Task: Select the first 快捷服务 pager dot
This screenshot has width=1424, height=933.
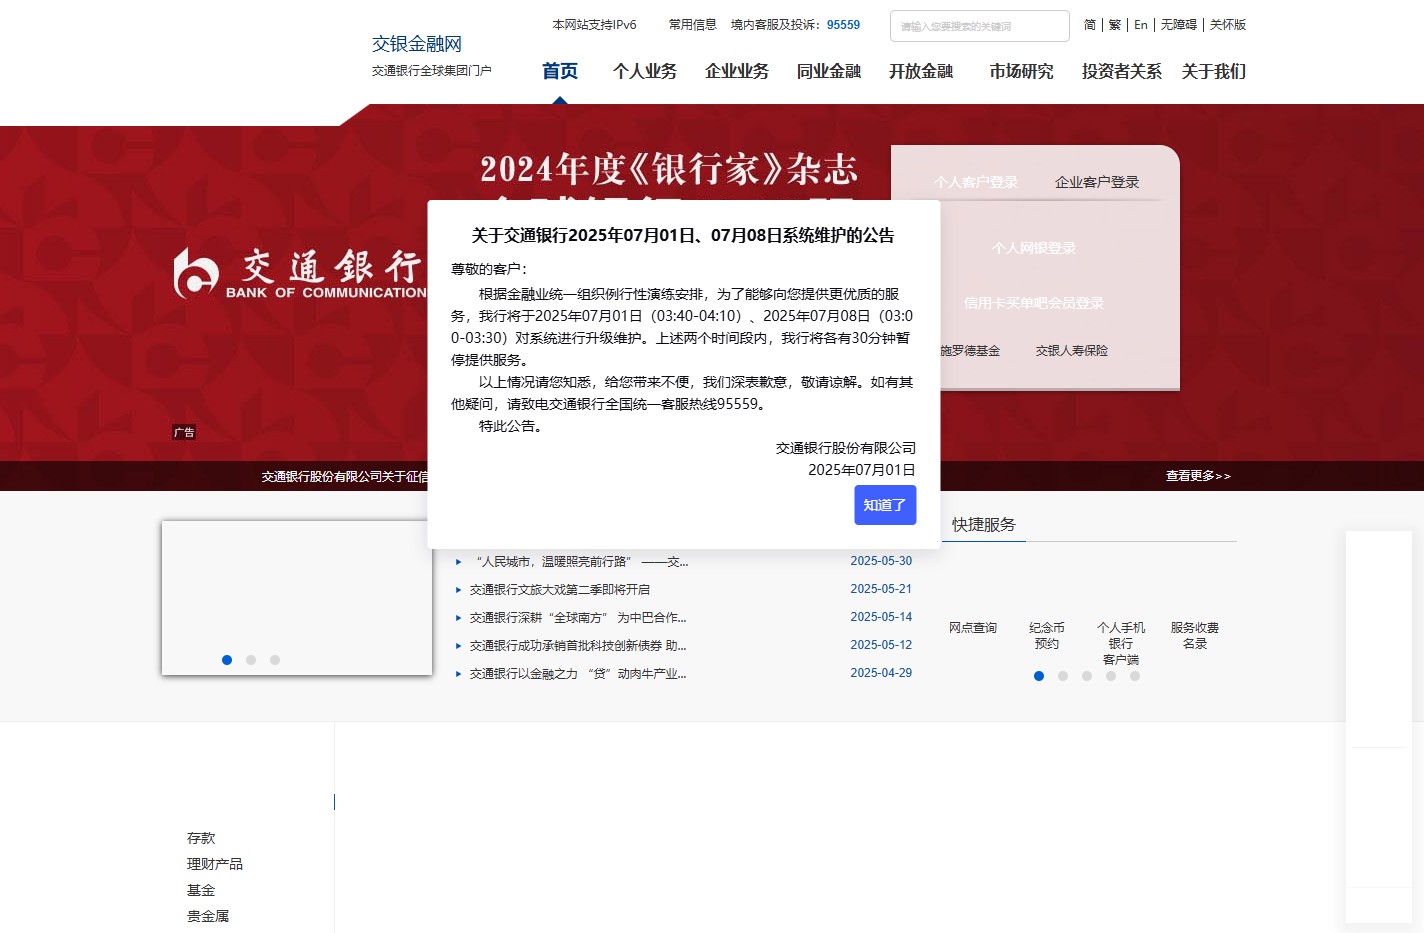Action: pyautogui.click(x=1039, y=676)
